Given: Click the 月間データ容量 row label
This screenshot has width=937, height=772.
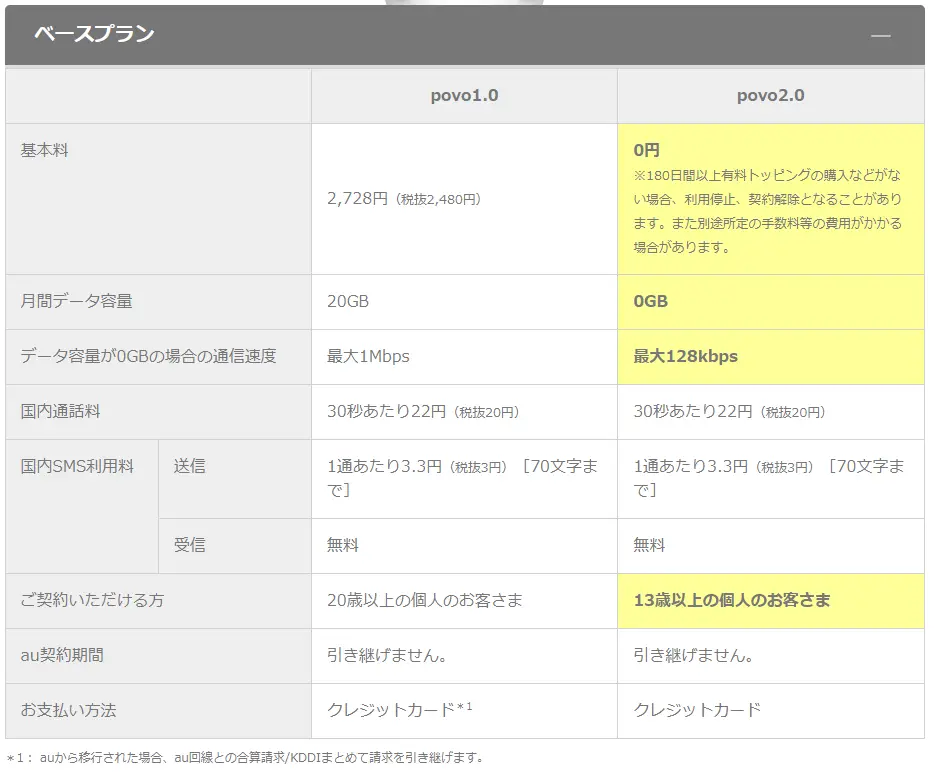Looking at the screenshot, I should (x=76, y=301).
